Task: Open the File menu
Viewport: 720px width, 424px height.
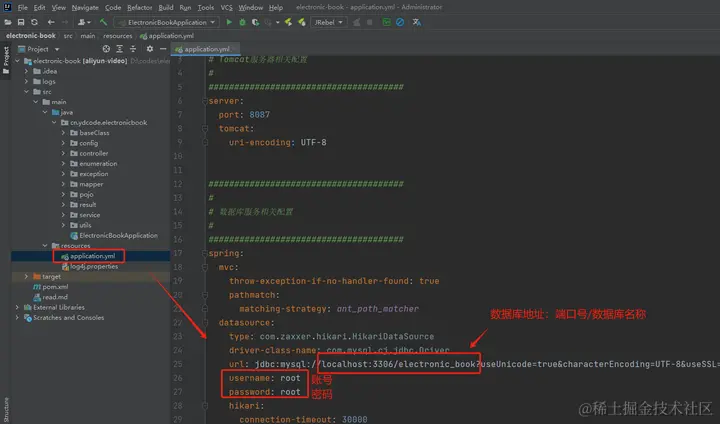Action: click(22, 7)
